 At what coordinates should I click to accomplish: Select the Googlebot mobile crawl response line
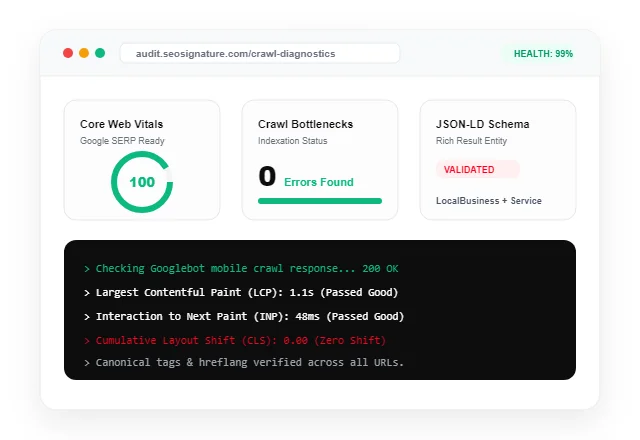[241, 269]
